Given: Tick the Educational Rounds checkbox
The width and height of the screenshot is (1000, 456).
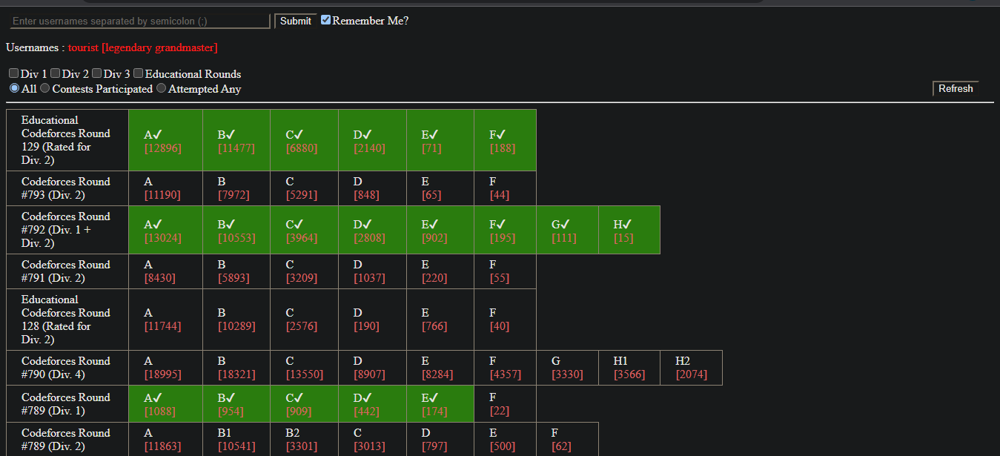Looking at the screenshot, I should (138, 74).
